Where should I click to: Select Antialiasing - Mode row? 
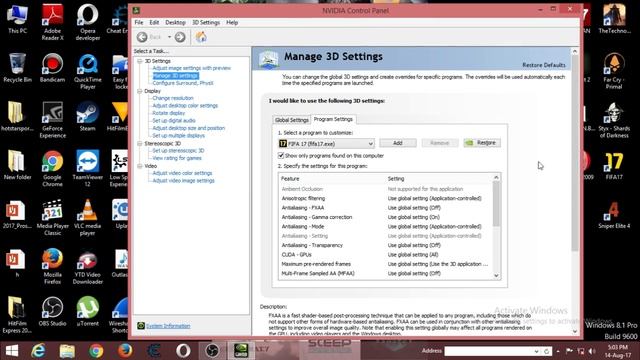(386, 227)
